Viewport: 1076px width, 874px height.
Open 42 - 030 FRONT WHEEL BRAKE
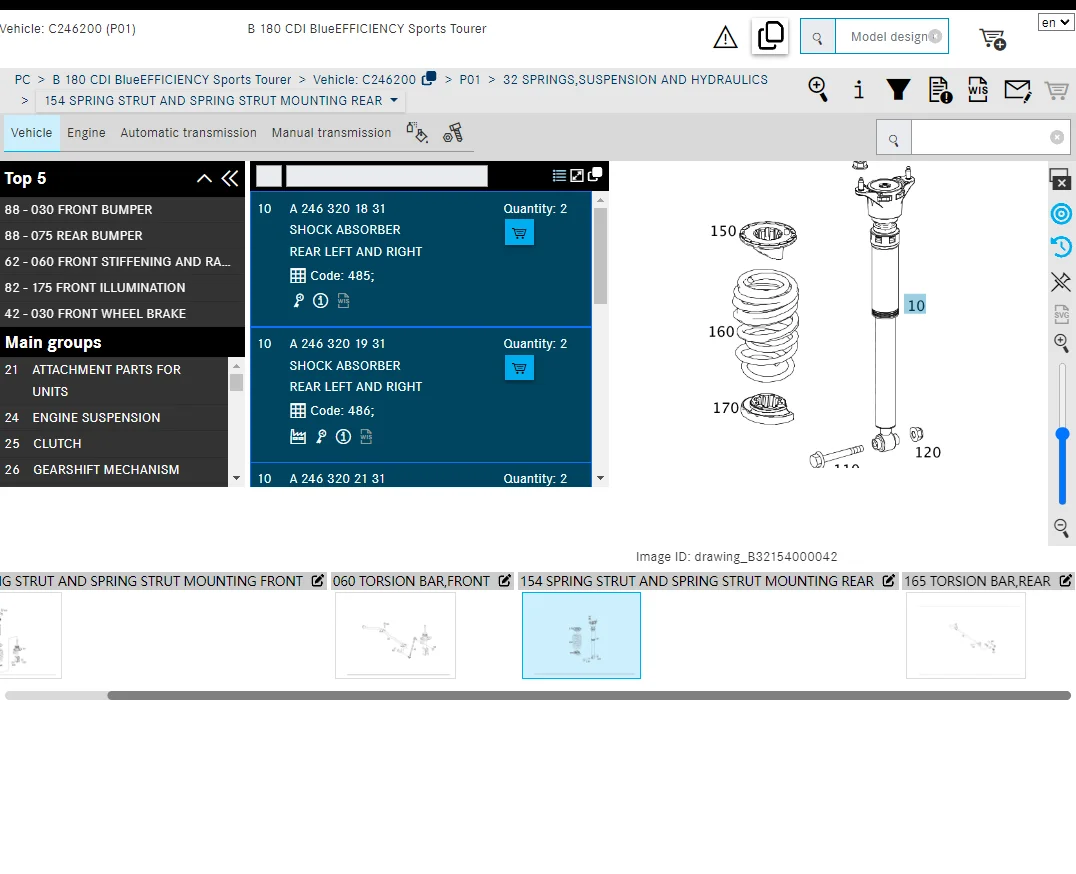(122, 314)
